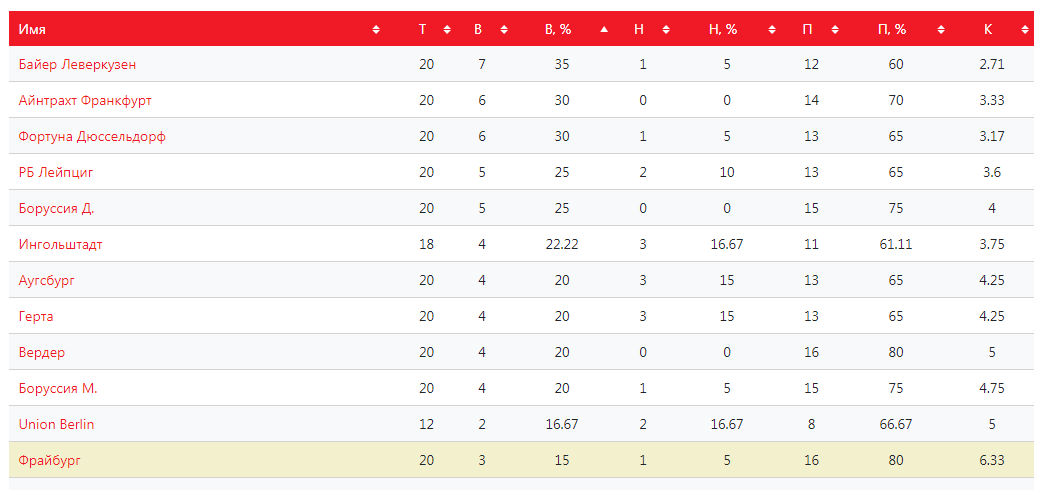Open Айнтрахт Франкфурт team page
The width and height of the screenshot is (1058, 490).
(x=85, y=101)
